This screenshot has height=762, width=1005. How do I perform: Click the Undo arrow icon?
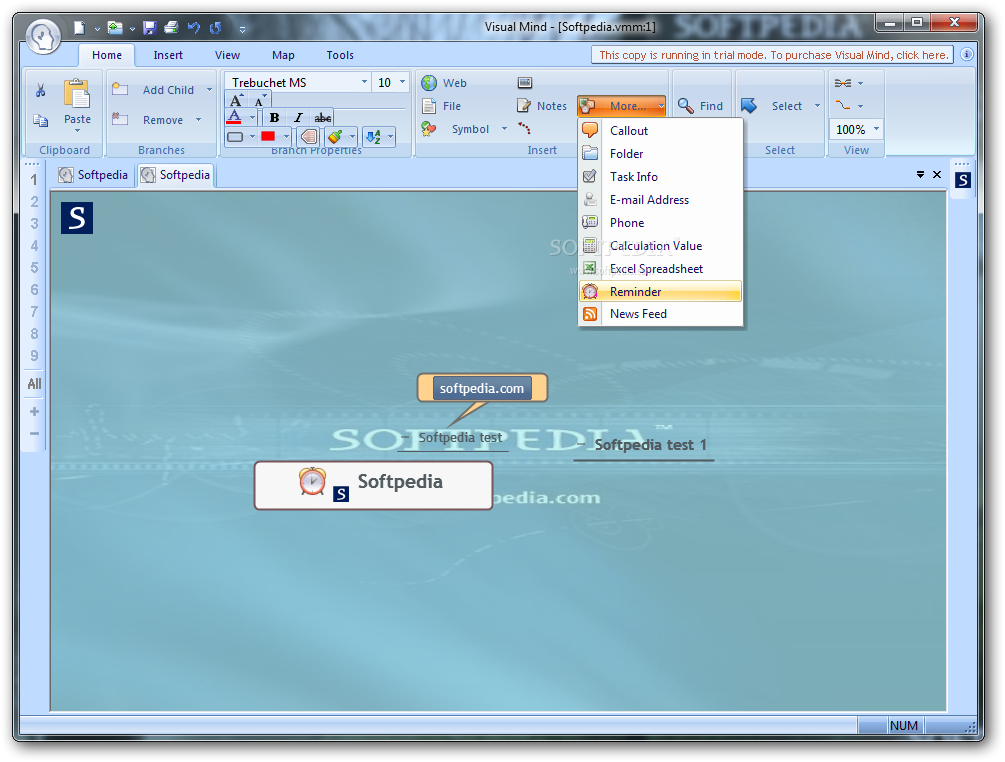(194, 28)
